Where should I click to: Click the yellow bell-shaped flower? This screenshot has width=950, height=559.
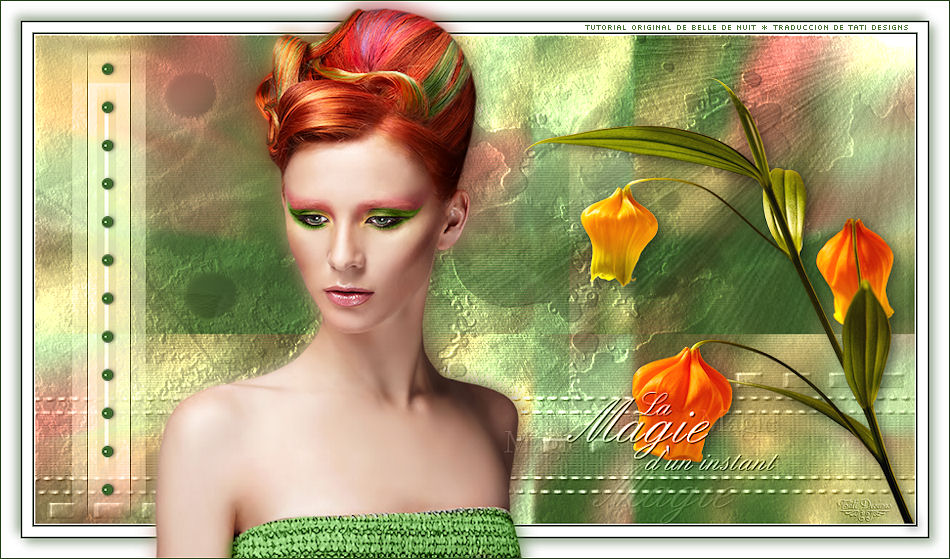click(618, 234)
